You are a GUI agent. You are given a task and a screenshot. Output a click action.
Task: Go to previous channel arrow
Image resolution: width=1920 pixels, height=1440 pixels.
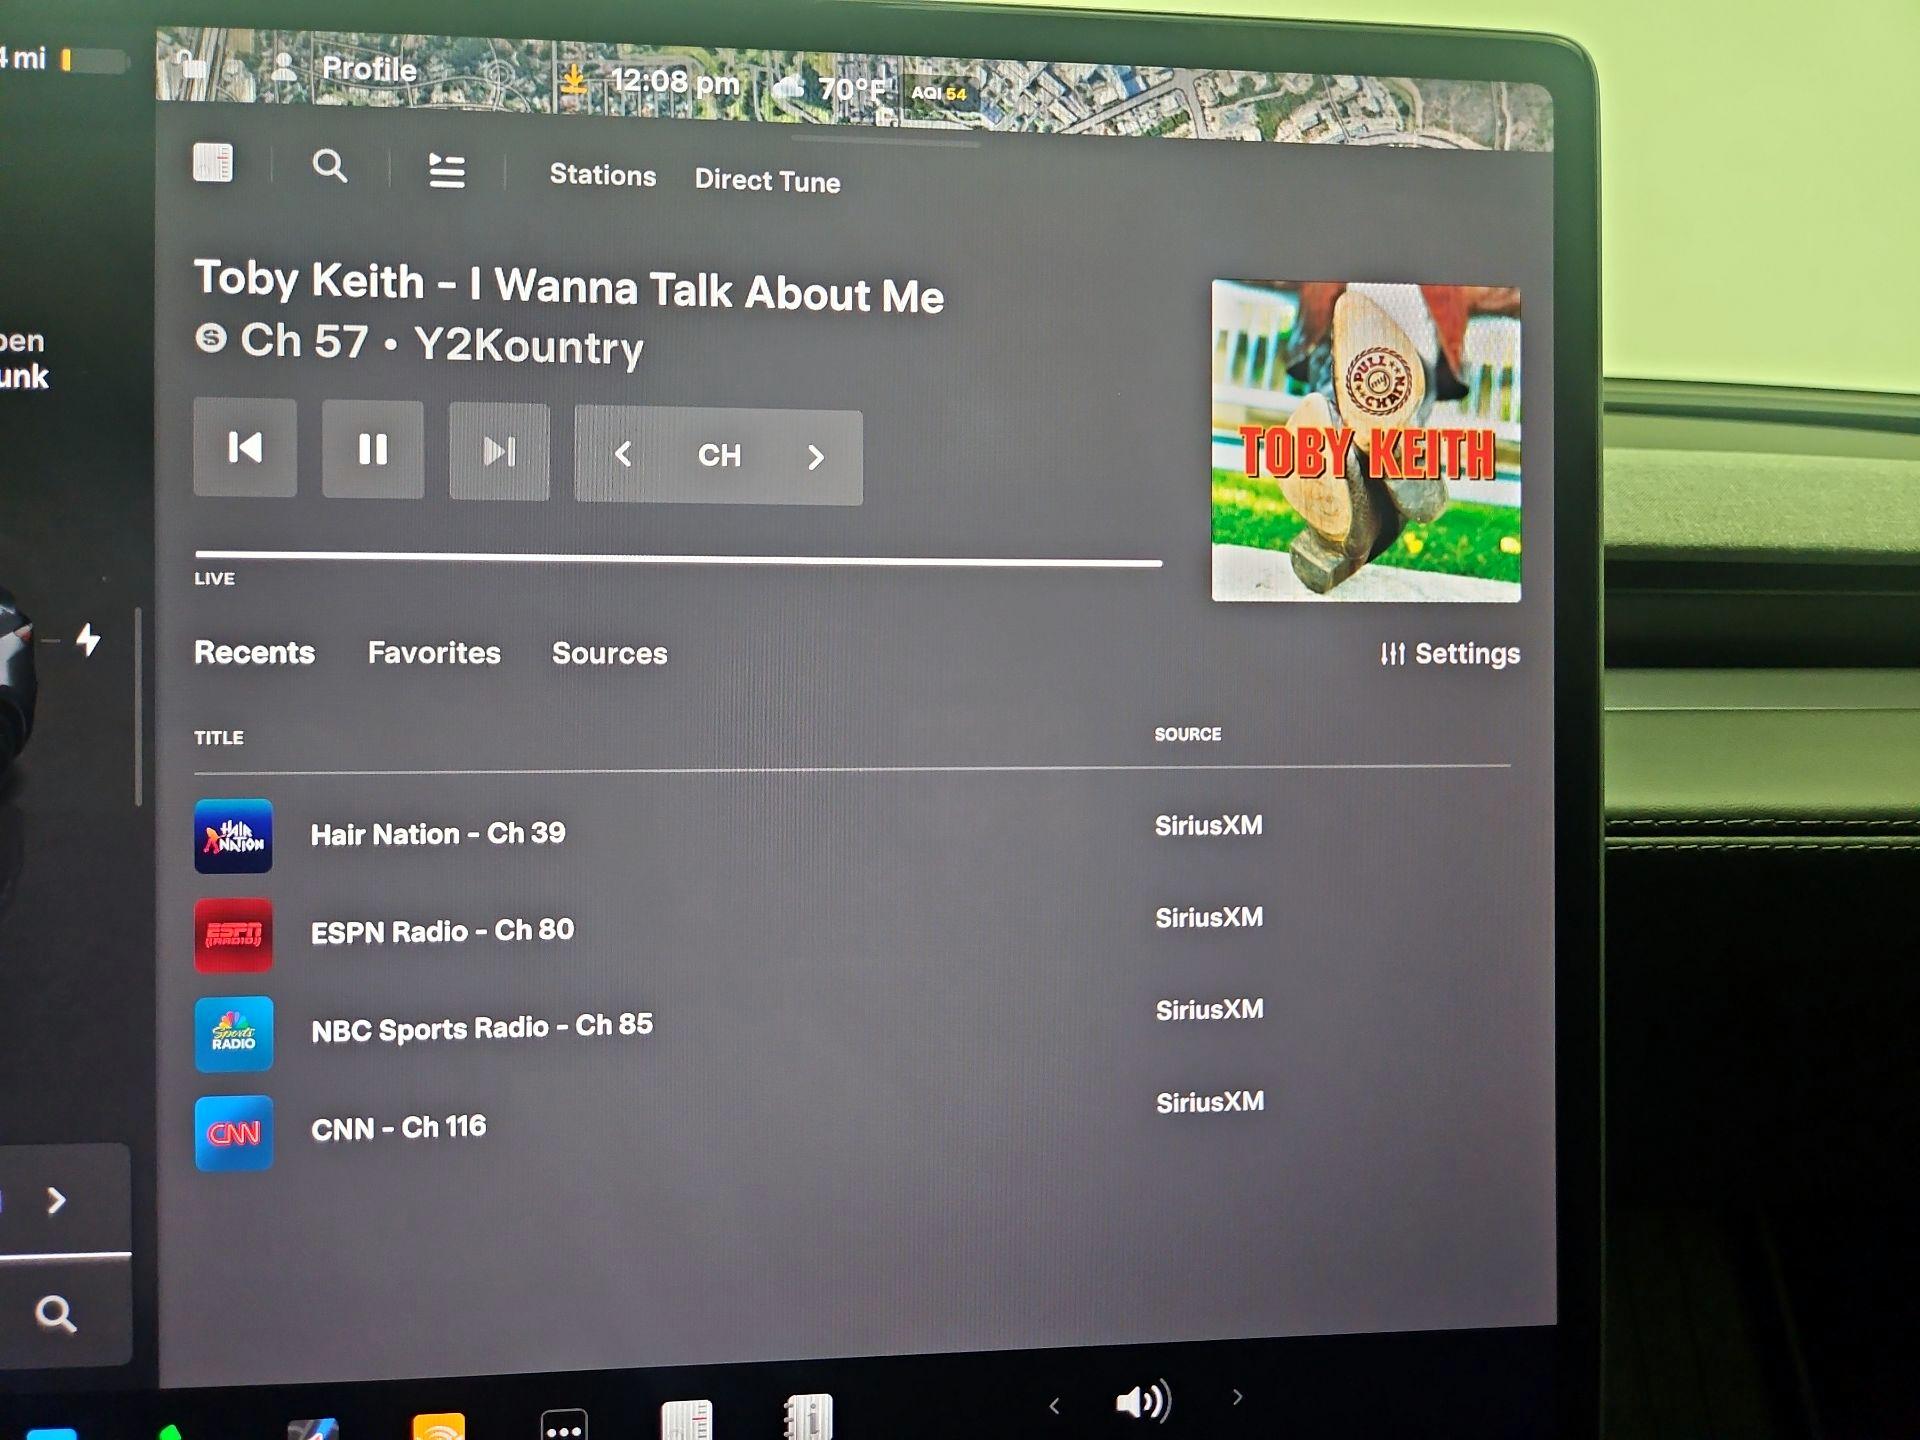[x=623, y=455]
